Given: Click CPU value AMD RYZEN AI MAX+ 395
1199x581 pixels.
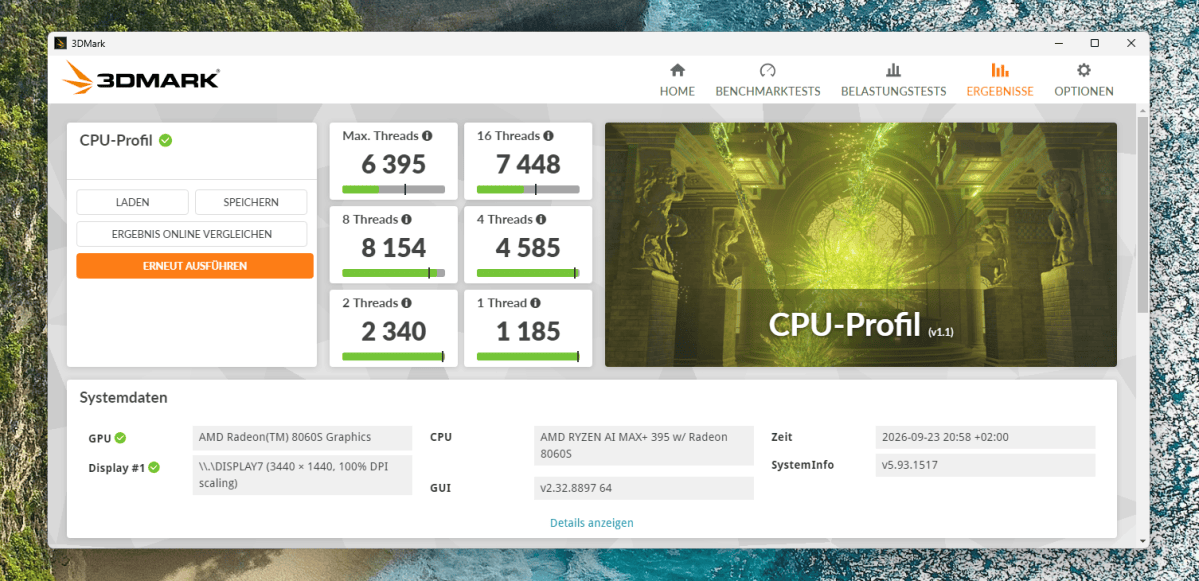Looking at the screenshot, I should [x=644, y=446].
